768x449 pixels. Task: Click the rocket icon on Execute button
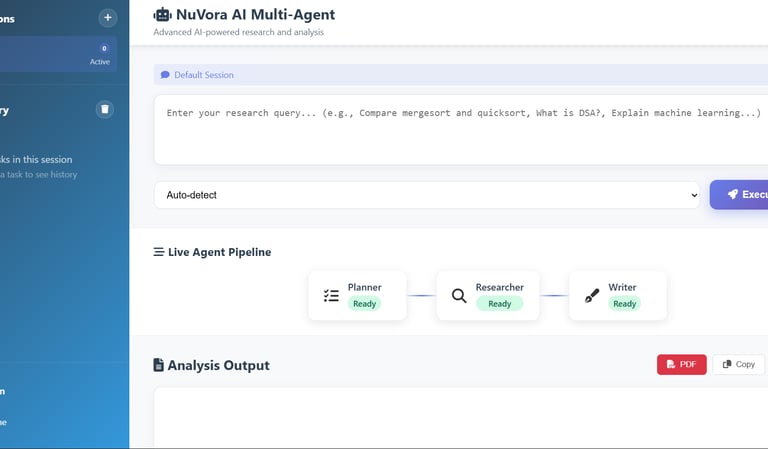click(733, 194)
